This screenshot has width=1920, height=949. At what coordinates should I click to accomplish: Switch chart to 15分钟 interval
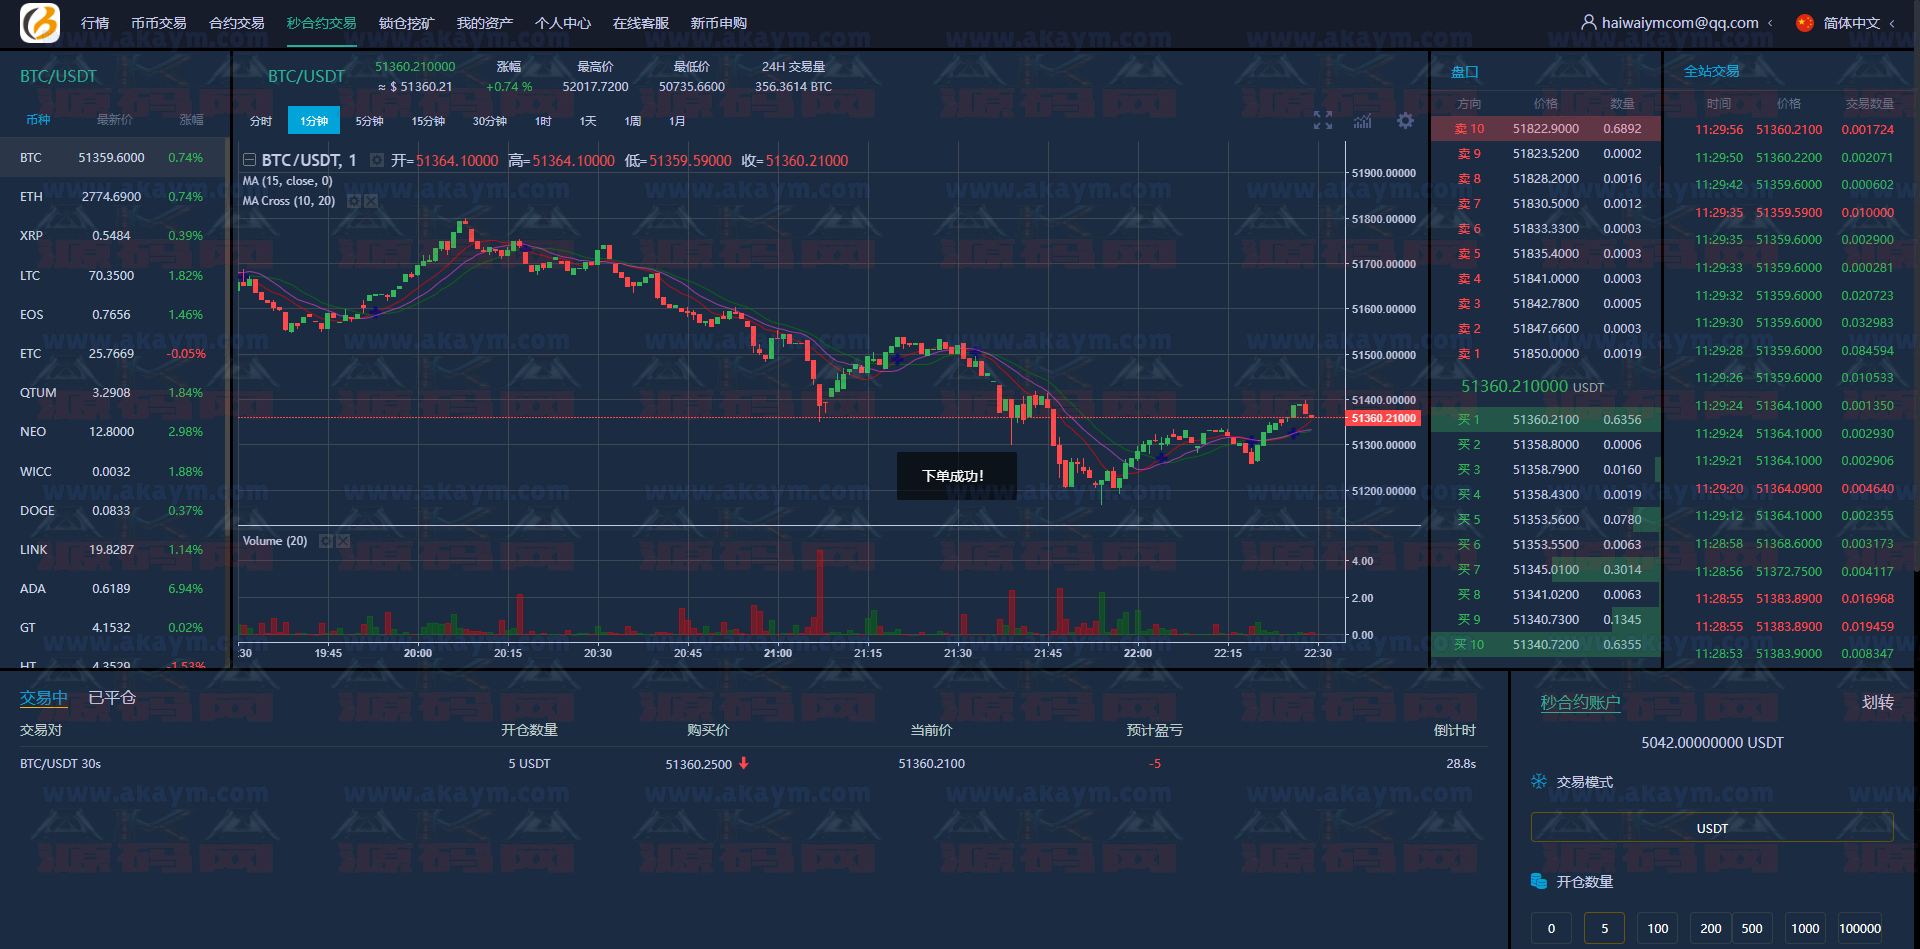tap(428, 121)
